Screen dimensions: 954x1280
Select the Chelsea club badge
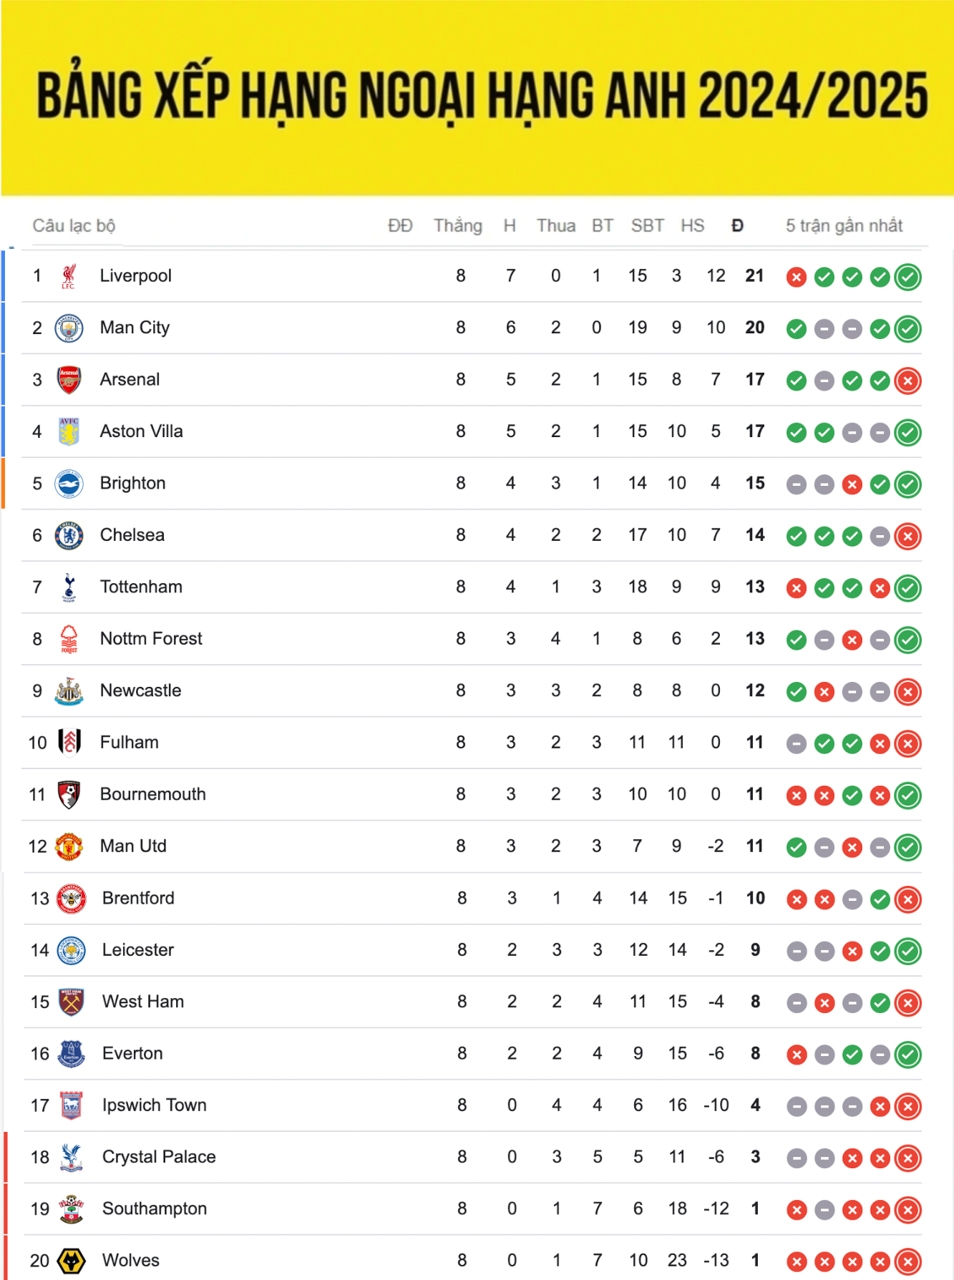(x=69, y=535)
